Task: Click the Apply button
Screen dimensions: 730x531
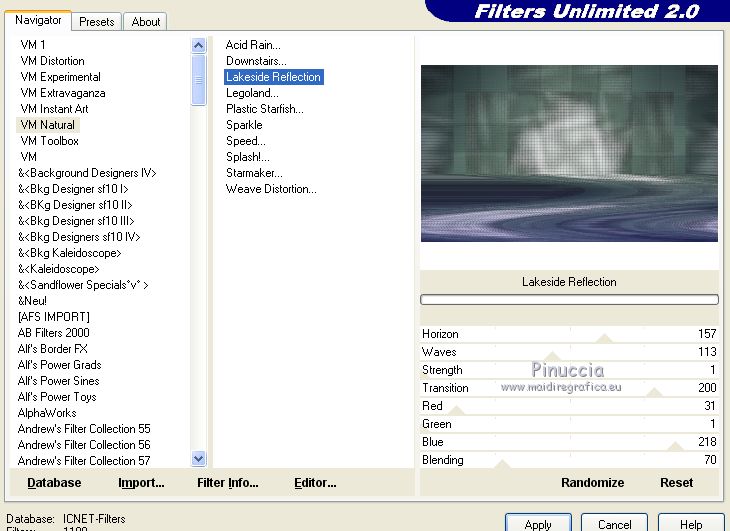Action: 538,524
